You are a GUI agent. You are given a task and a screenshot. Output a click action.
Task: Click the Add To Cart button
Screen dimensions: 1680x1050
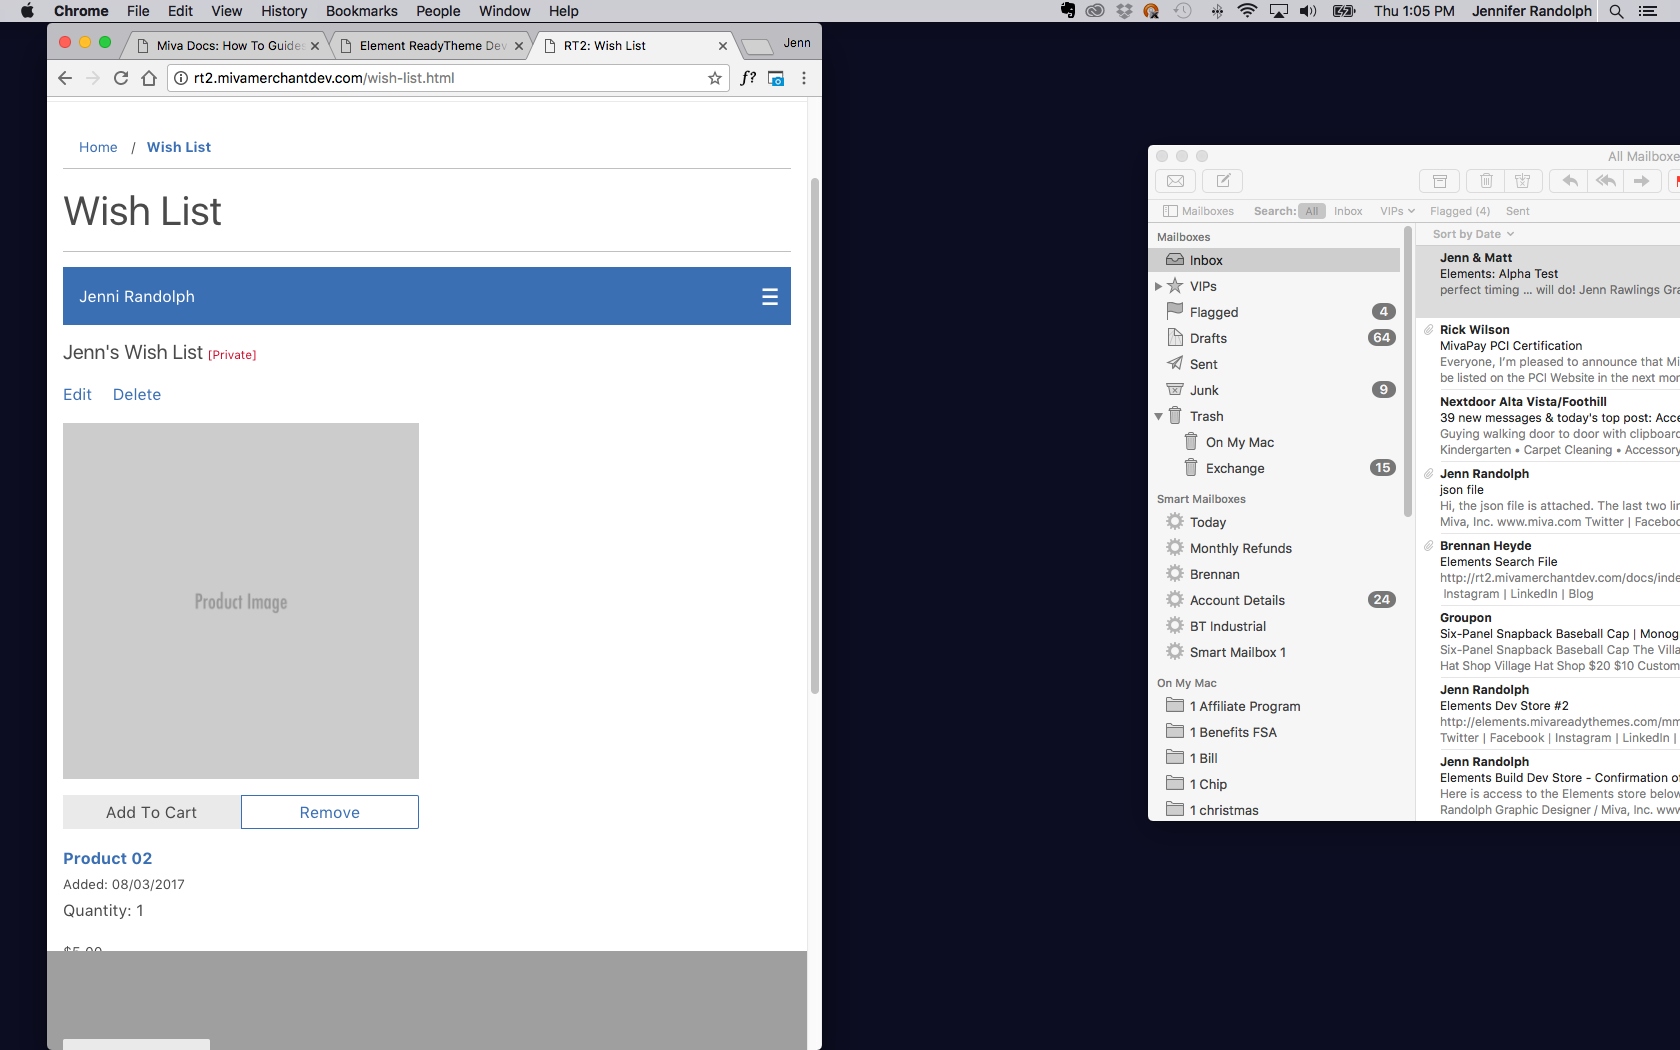pos(152,812)
